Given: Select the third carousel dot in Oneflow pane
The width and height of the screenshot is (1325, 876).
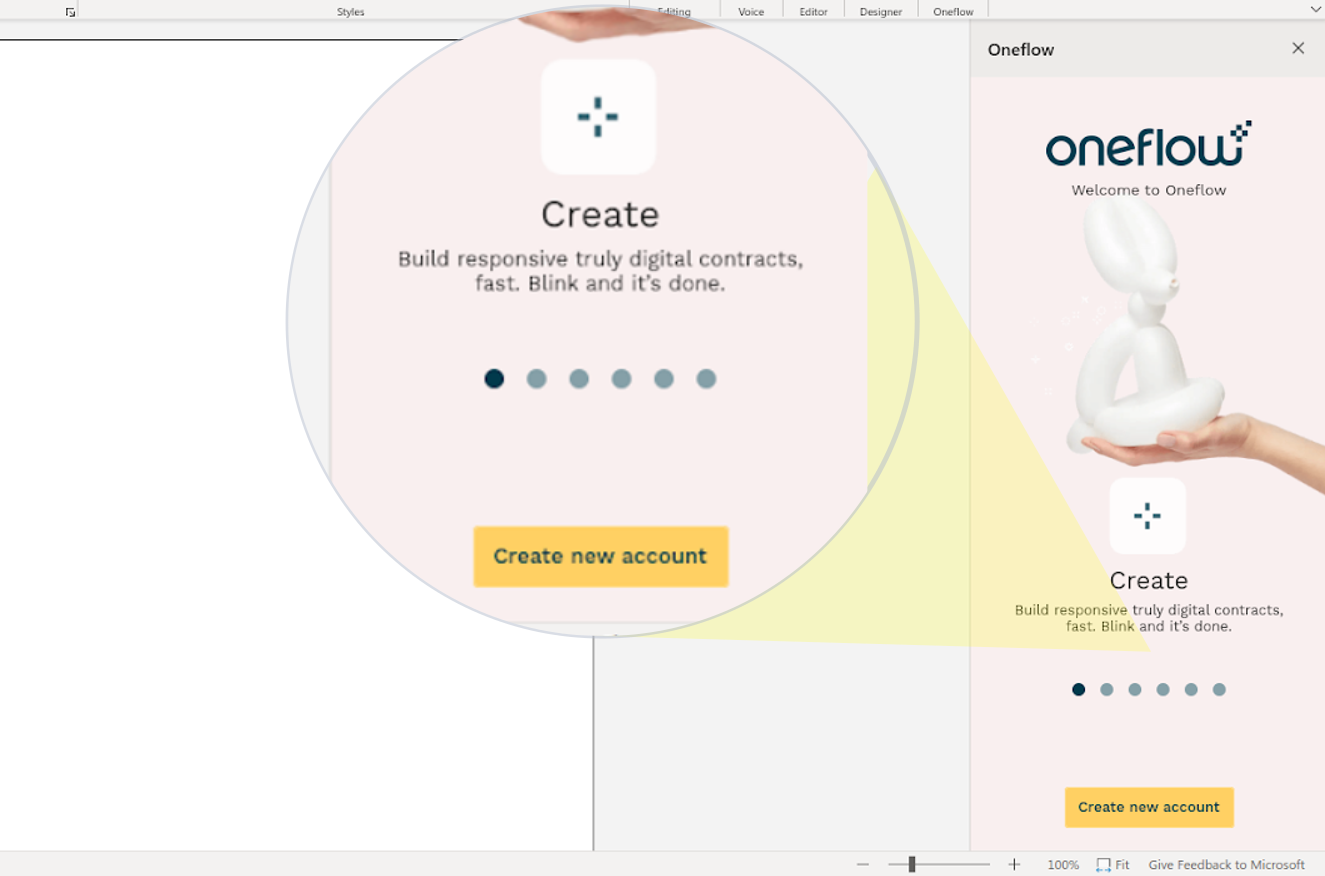Looking at the screenshot, I should pos(1134,689).
